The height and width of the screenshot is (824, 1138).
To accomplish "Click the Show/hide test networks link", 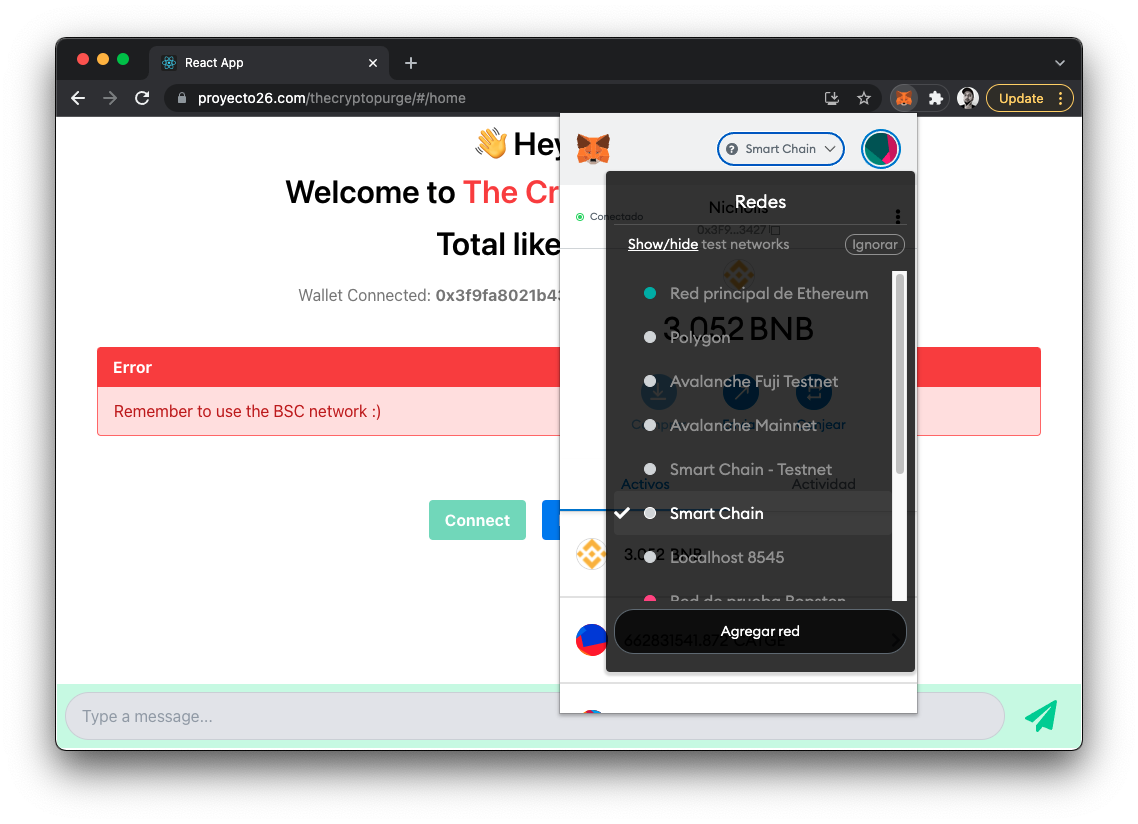I will click(x=663, y=245).
